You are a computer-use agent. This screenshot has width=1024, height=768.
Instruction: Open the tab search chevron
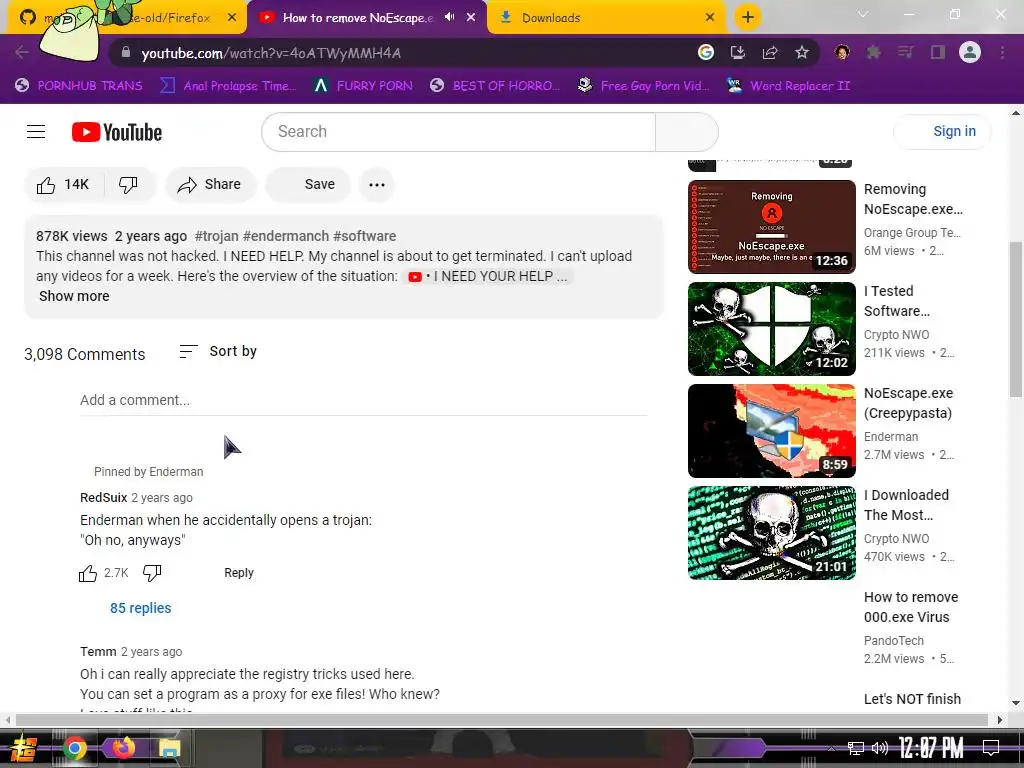tap(863, 14)
